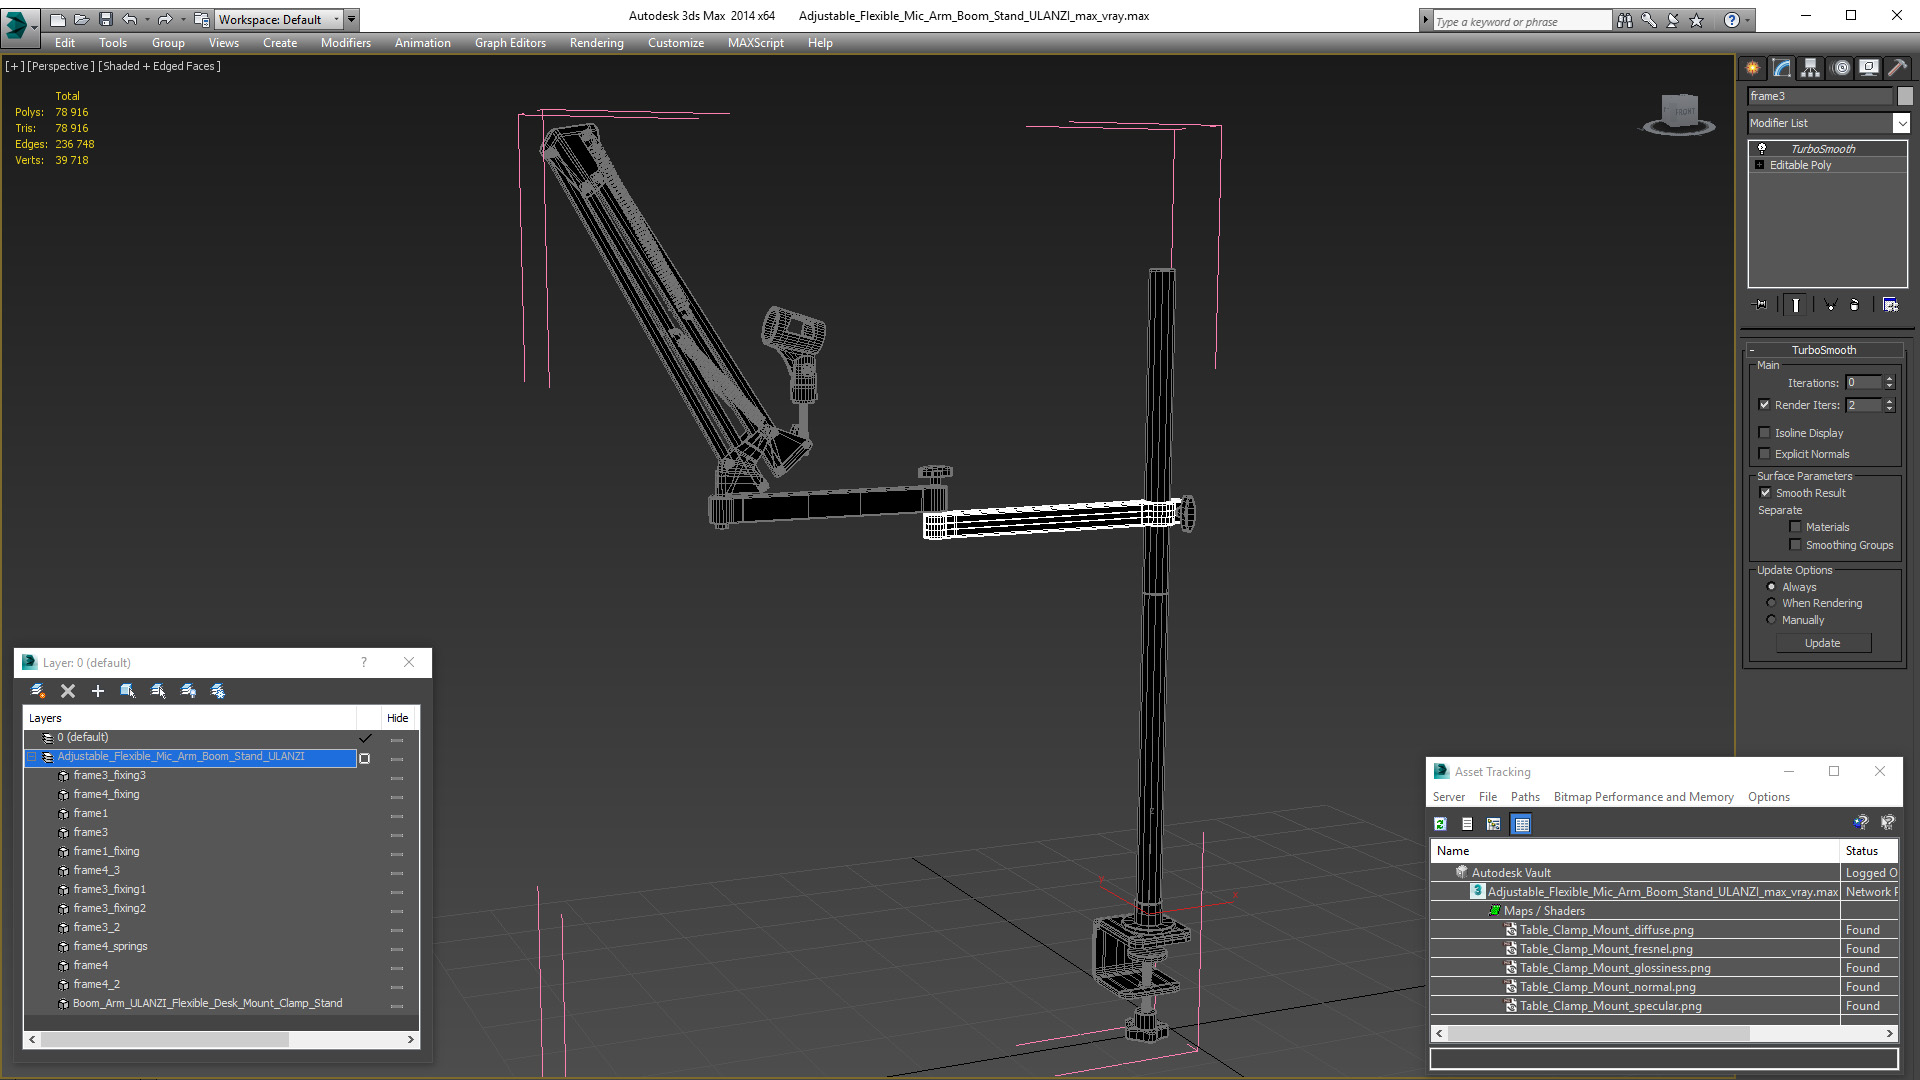Viewport: 1920px width, 1080px height.
Task: Click Create New Layer icon in Layer dialog
Action: [x=38, y=691]
